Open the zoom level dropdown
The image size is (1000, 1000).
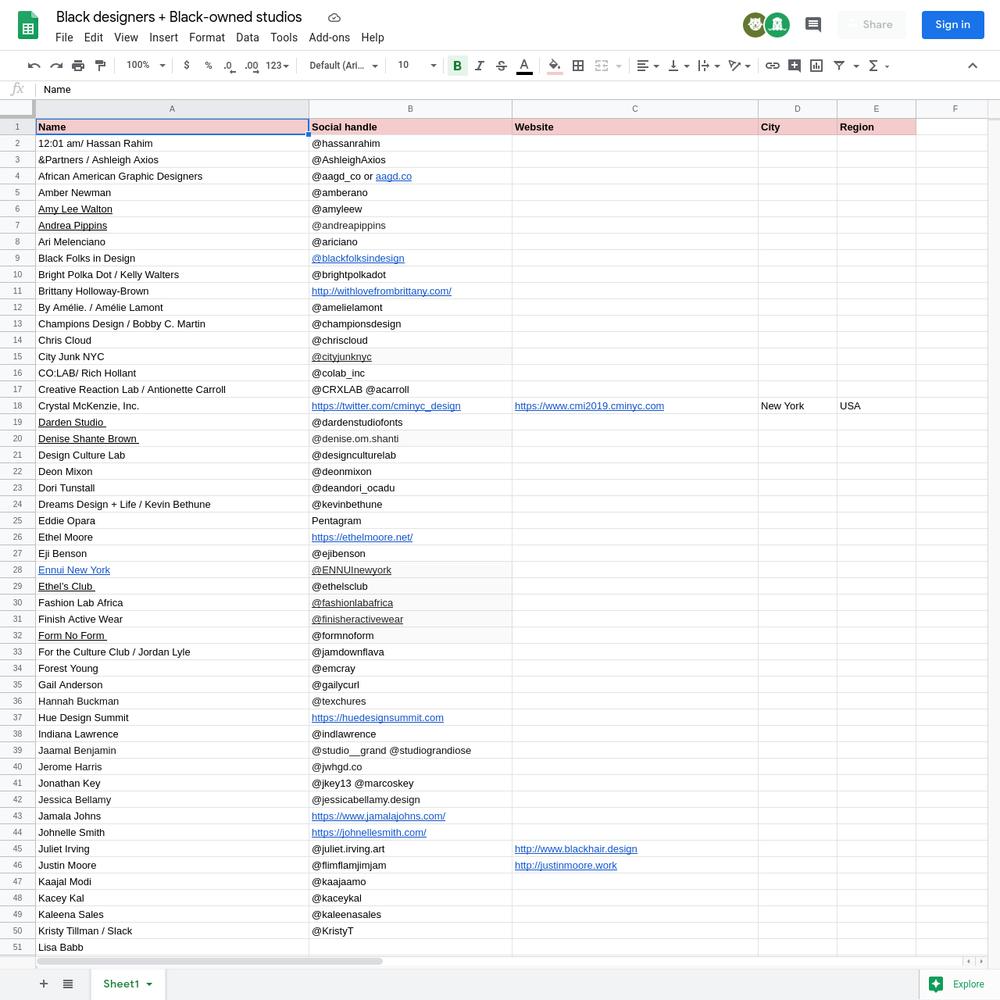(145, 65)
